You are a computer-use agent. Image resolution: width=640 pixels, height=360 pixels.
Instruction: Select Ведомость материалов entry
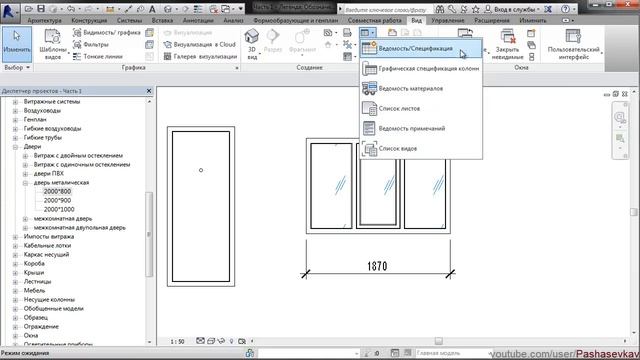pos(421,89)
